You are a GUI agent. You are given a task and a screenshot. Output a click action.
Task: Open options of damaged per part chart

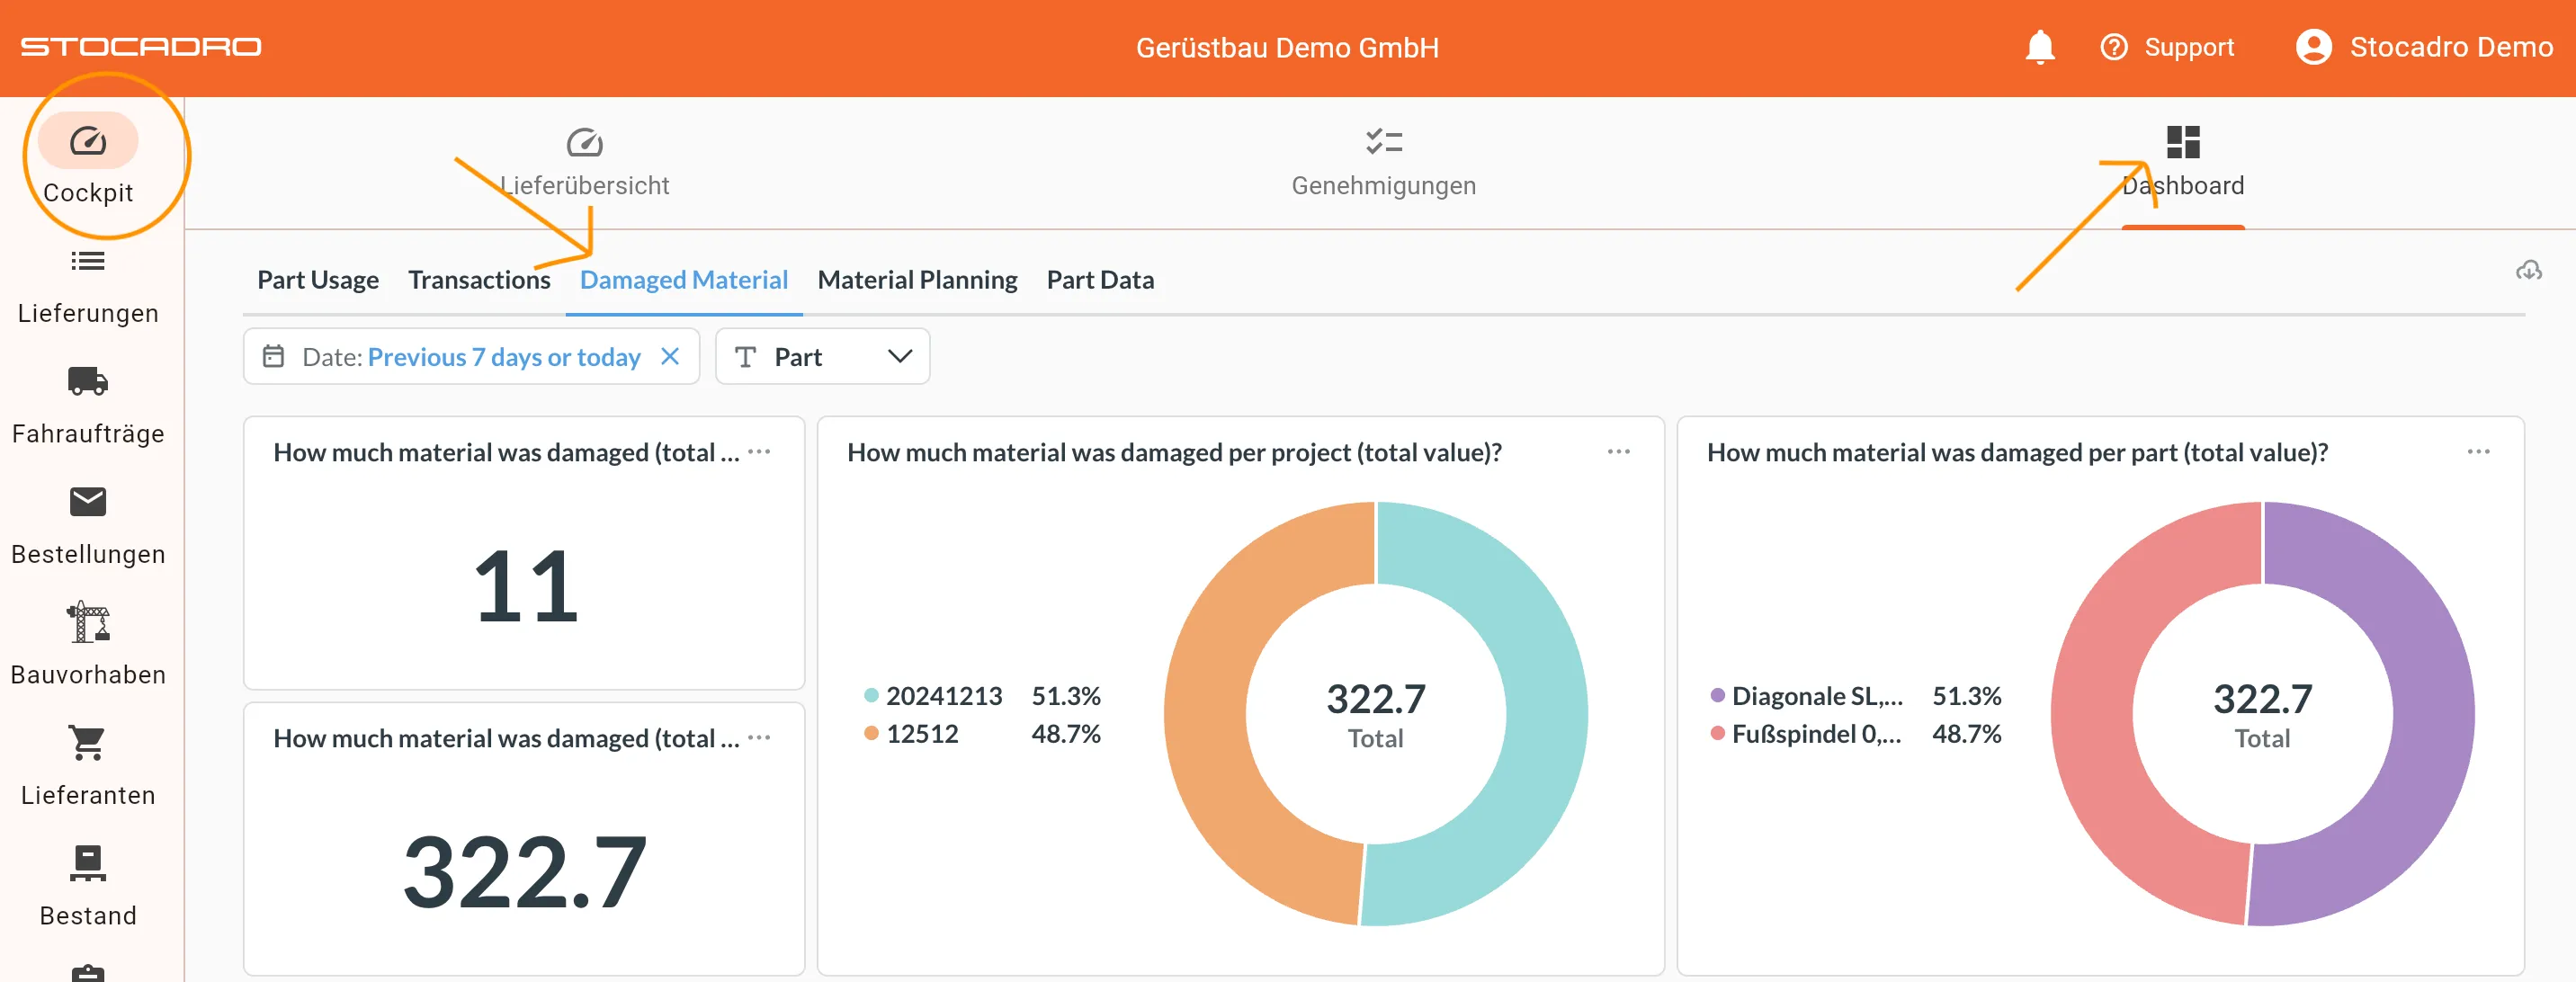coord(2477,452)
